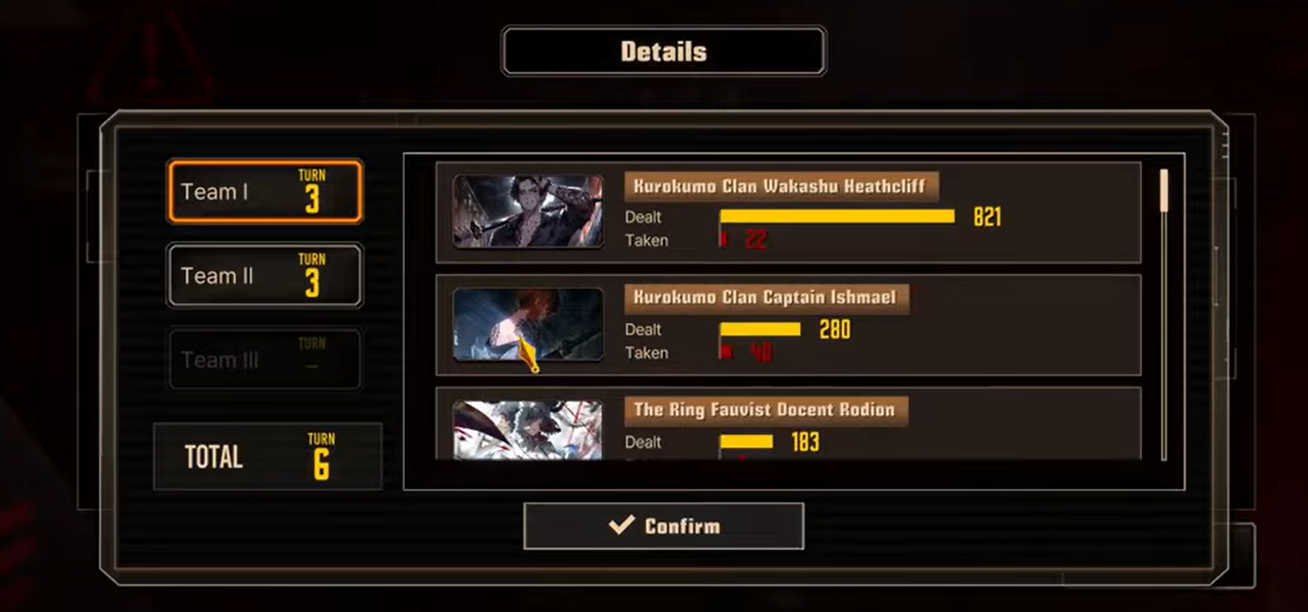Click The Ring Fauvist Docent Rodion name label

point(766,410)
